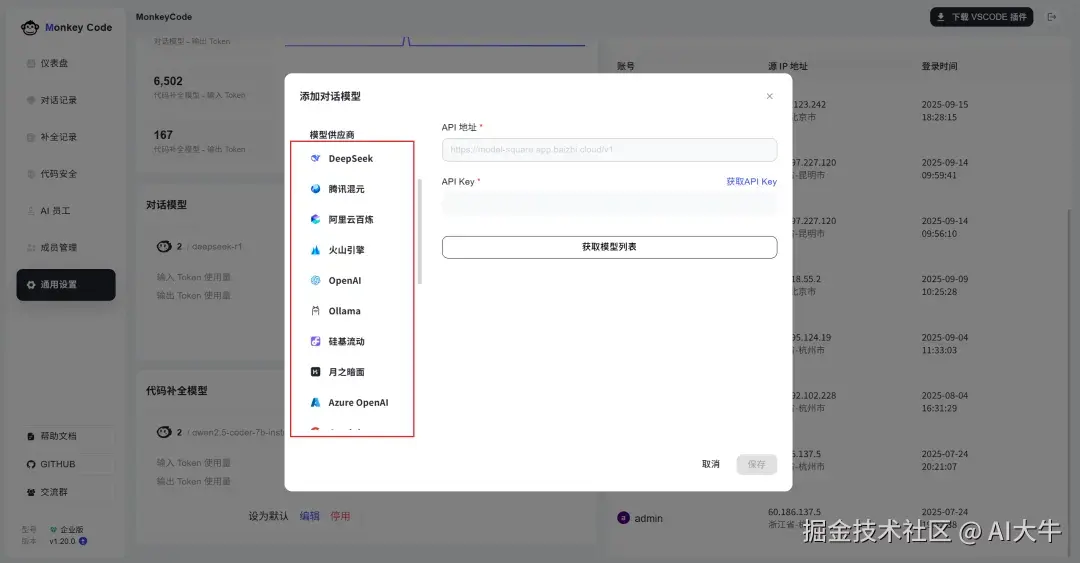The image size is (1080, 563).
Task: Click 设为默认 link
Action: 269,515
